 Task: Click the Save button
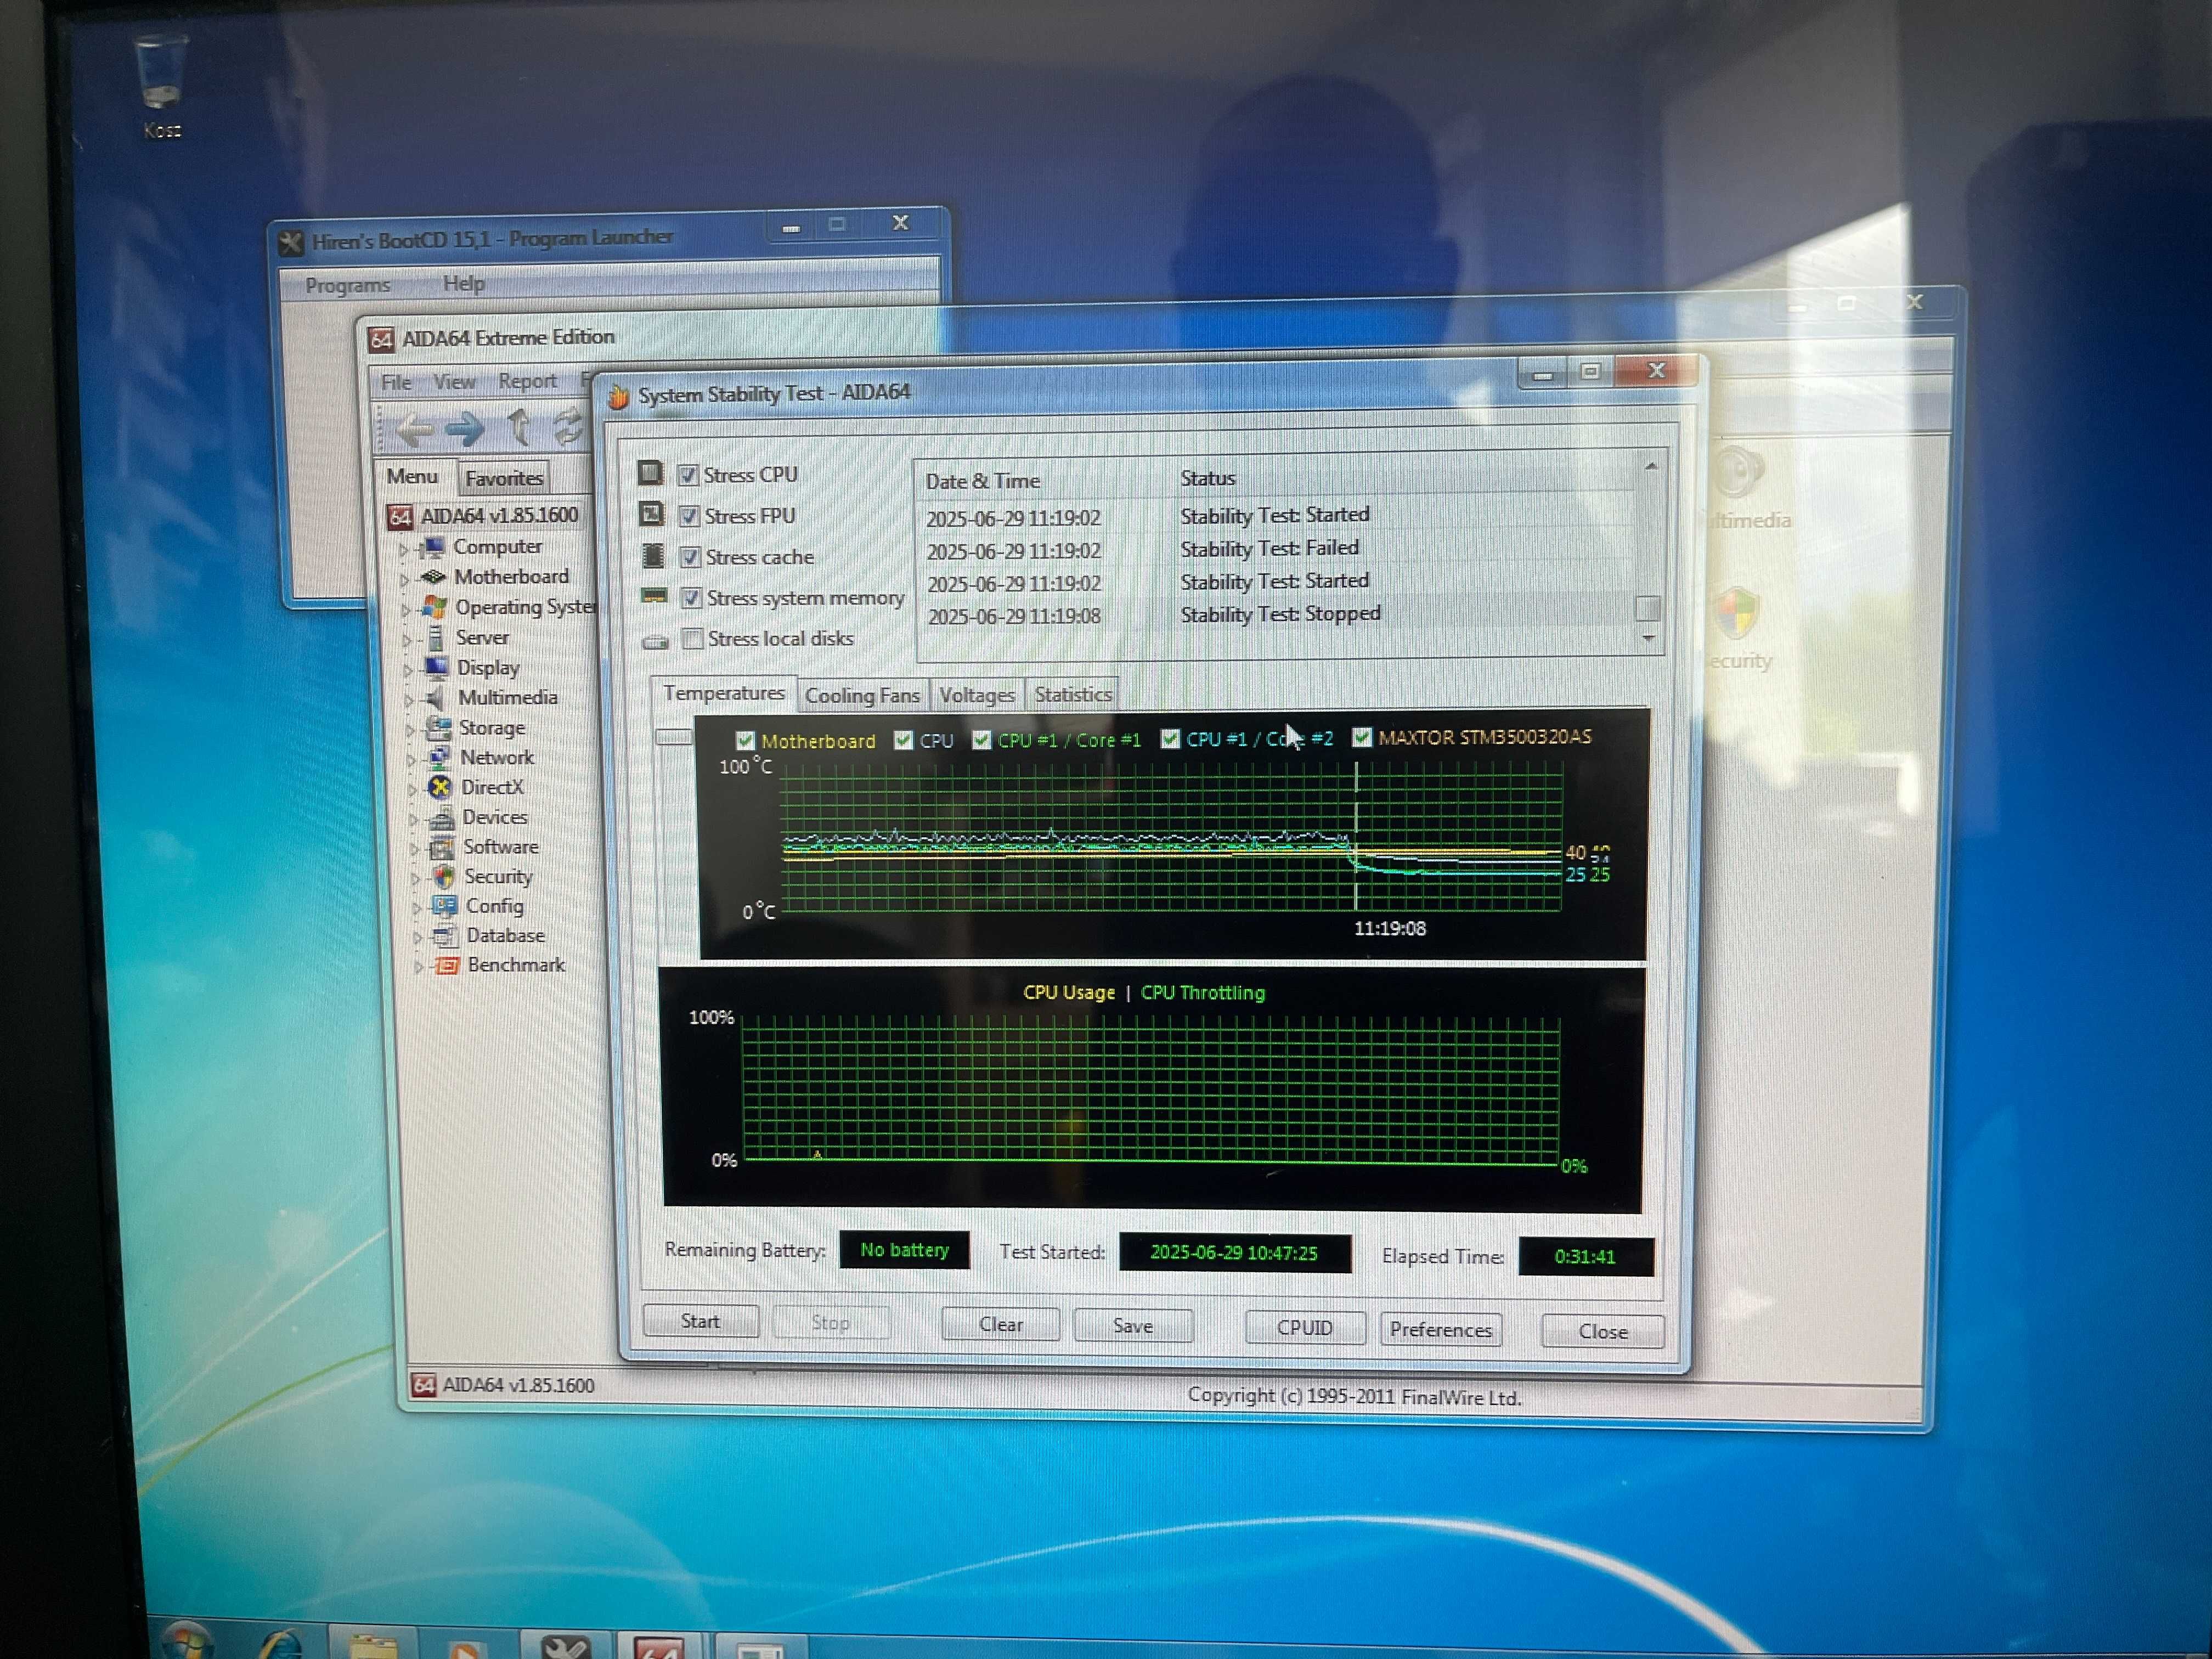click(1133, 1327)
